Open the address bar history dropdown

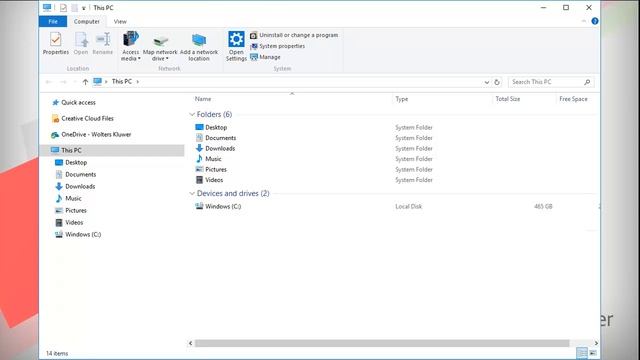point(487,82)
